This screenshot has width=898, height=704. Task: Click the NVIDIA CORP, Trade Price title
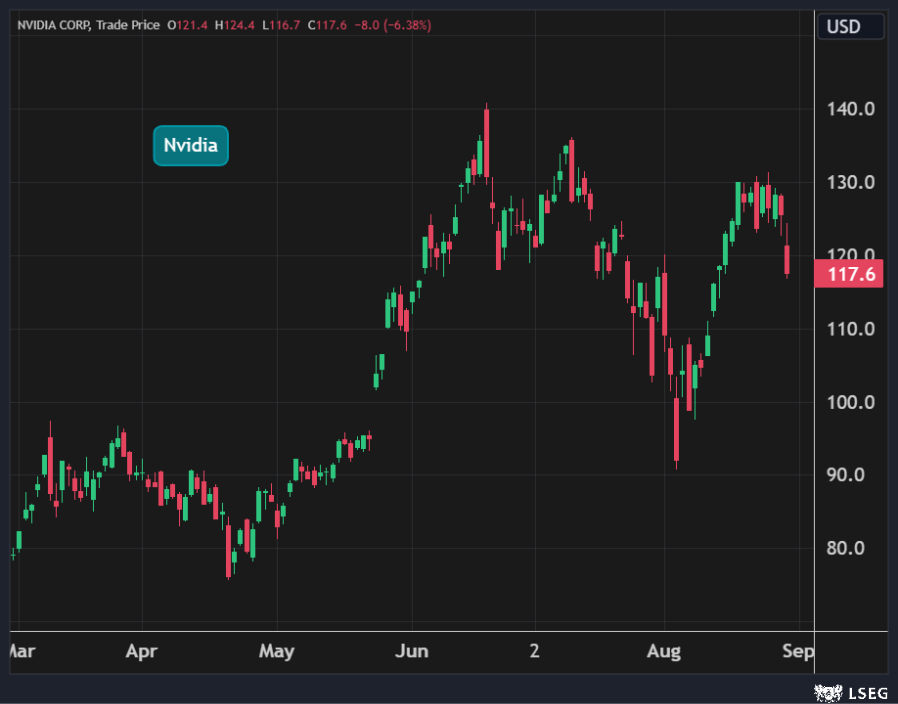pos(88,25)
